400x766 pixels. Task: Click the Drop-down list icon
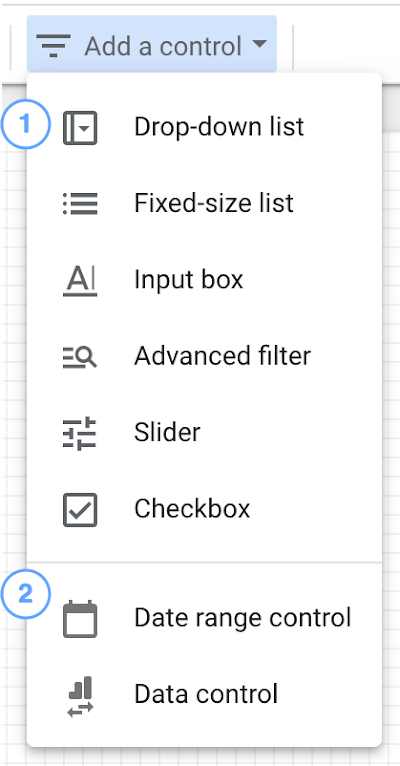click(x=80, y=128)
